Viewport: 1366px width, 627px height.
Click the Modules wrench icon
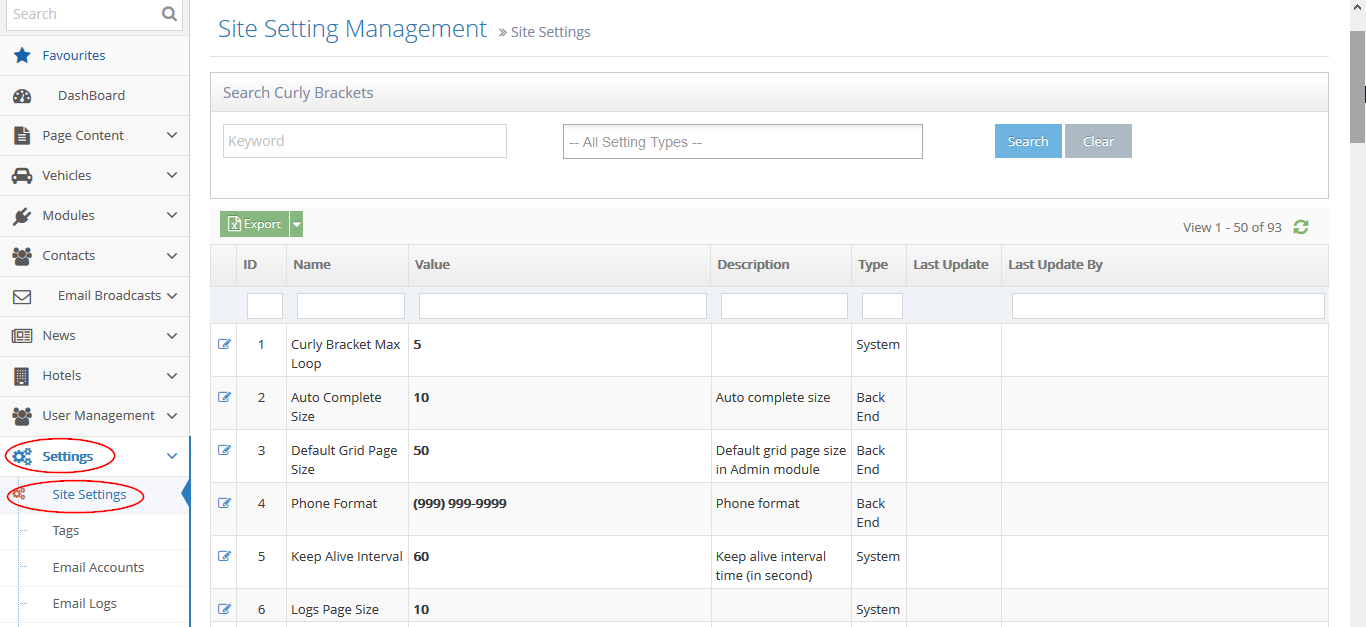21,215
